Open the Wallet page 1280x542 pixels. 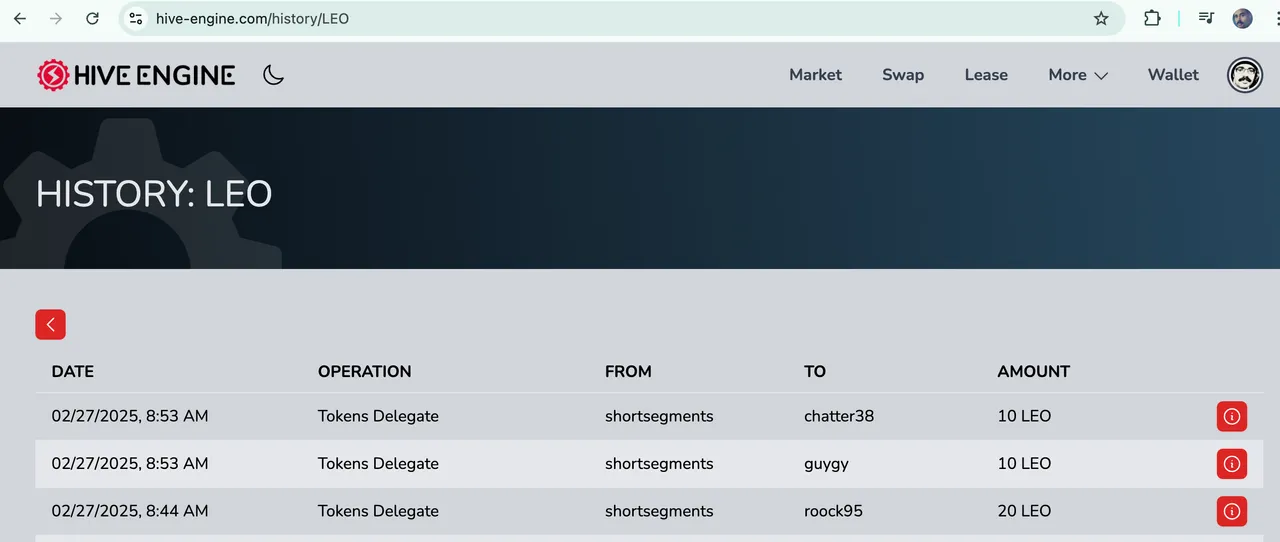pos(1173,75)
